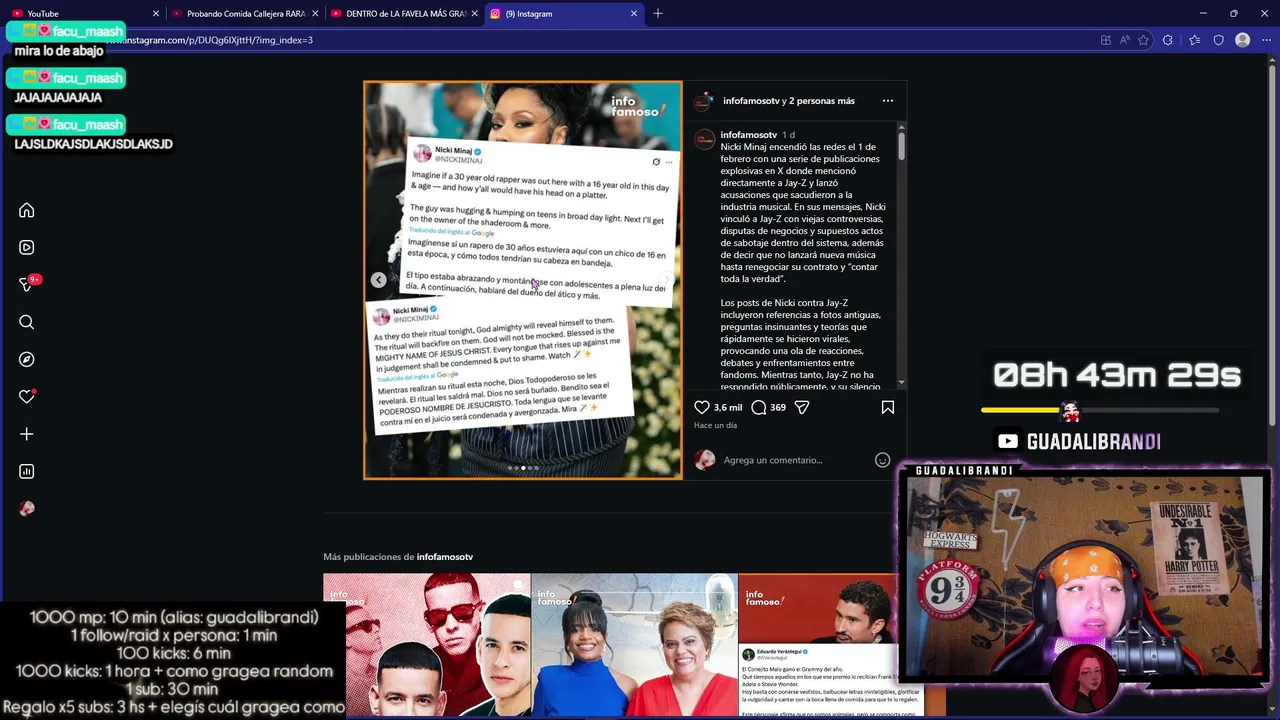Open Messages icon with 9+ badge

coord(27,284)
